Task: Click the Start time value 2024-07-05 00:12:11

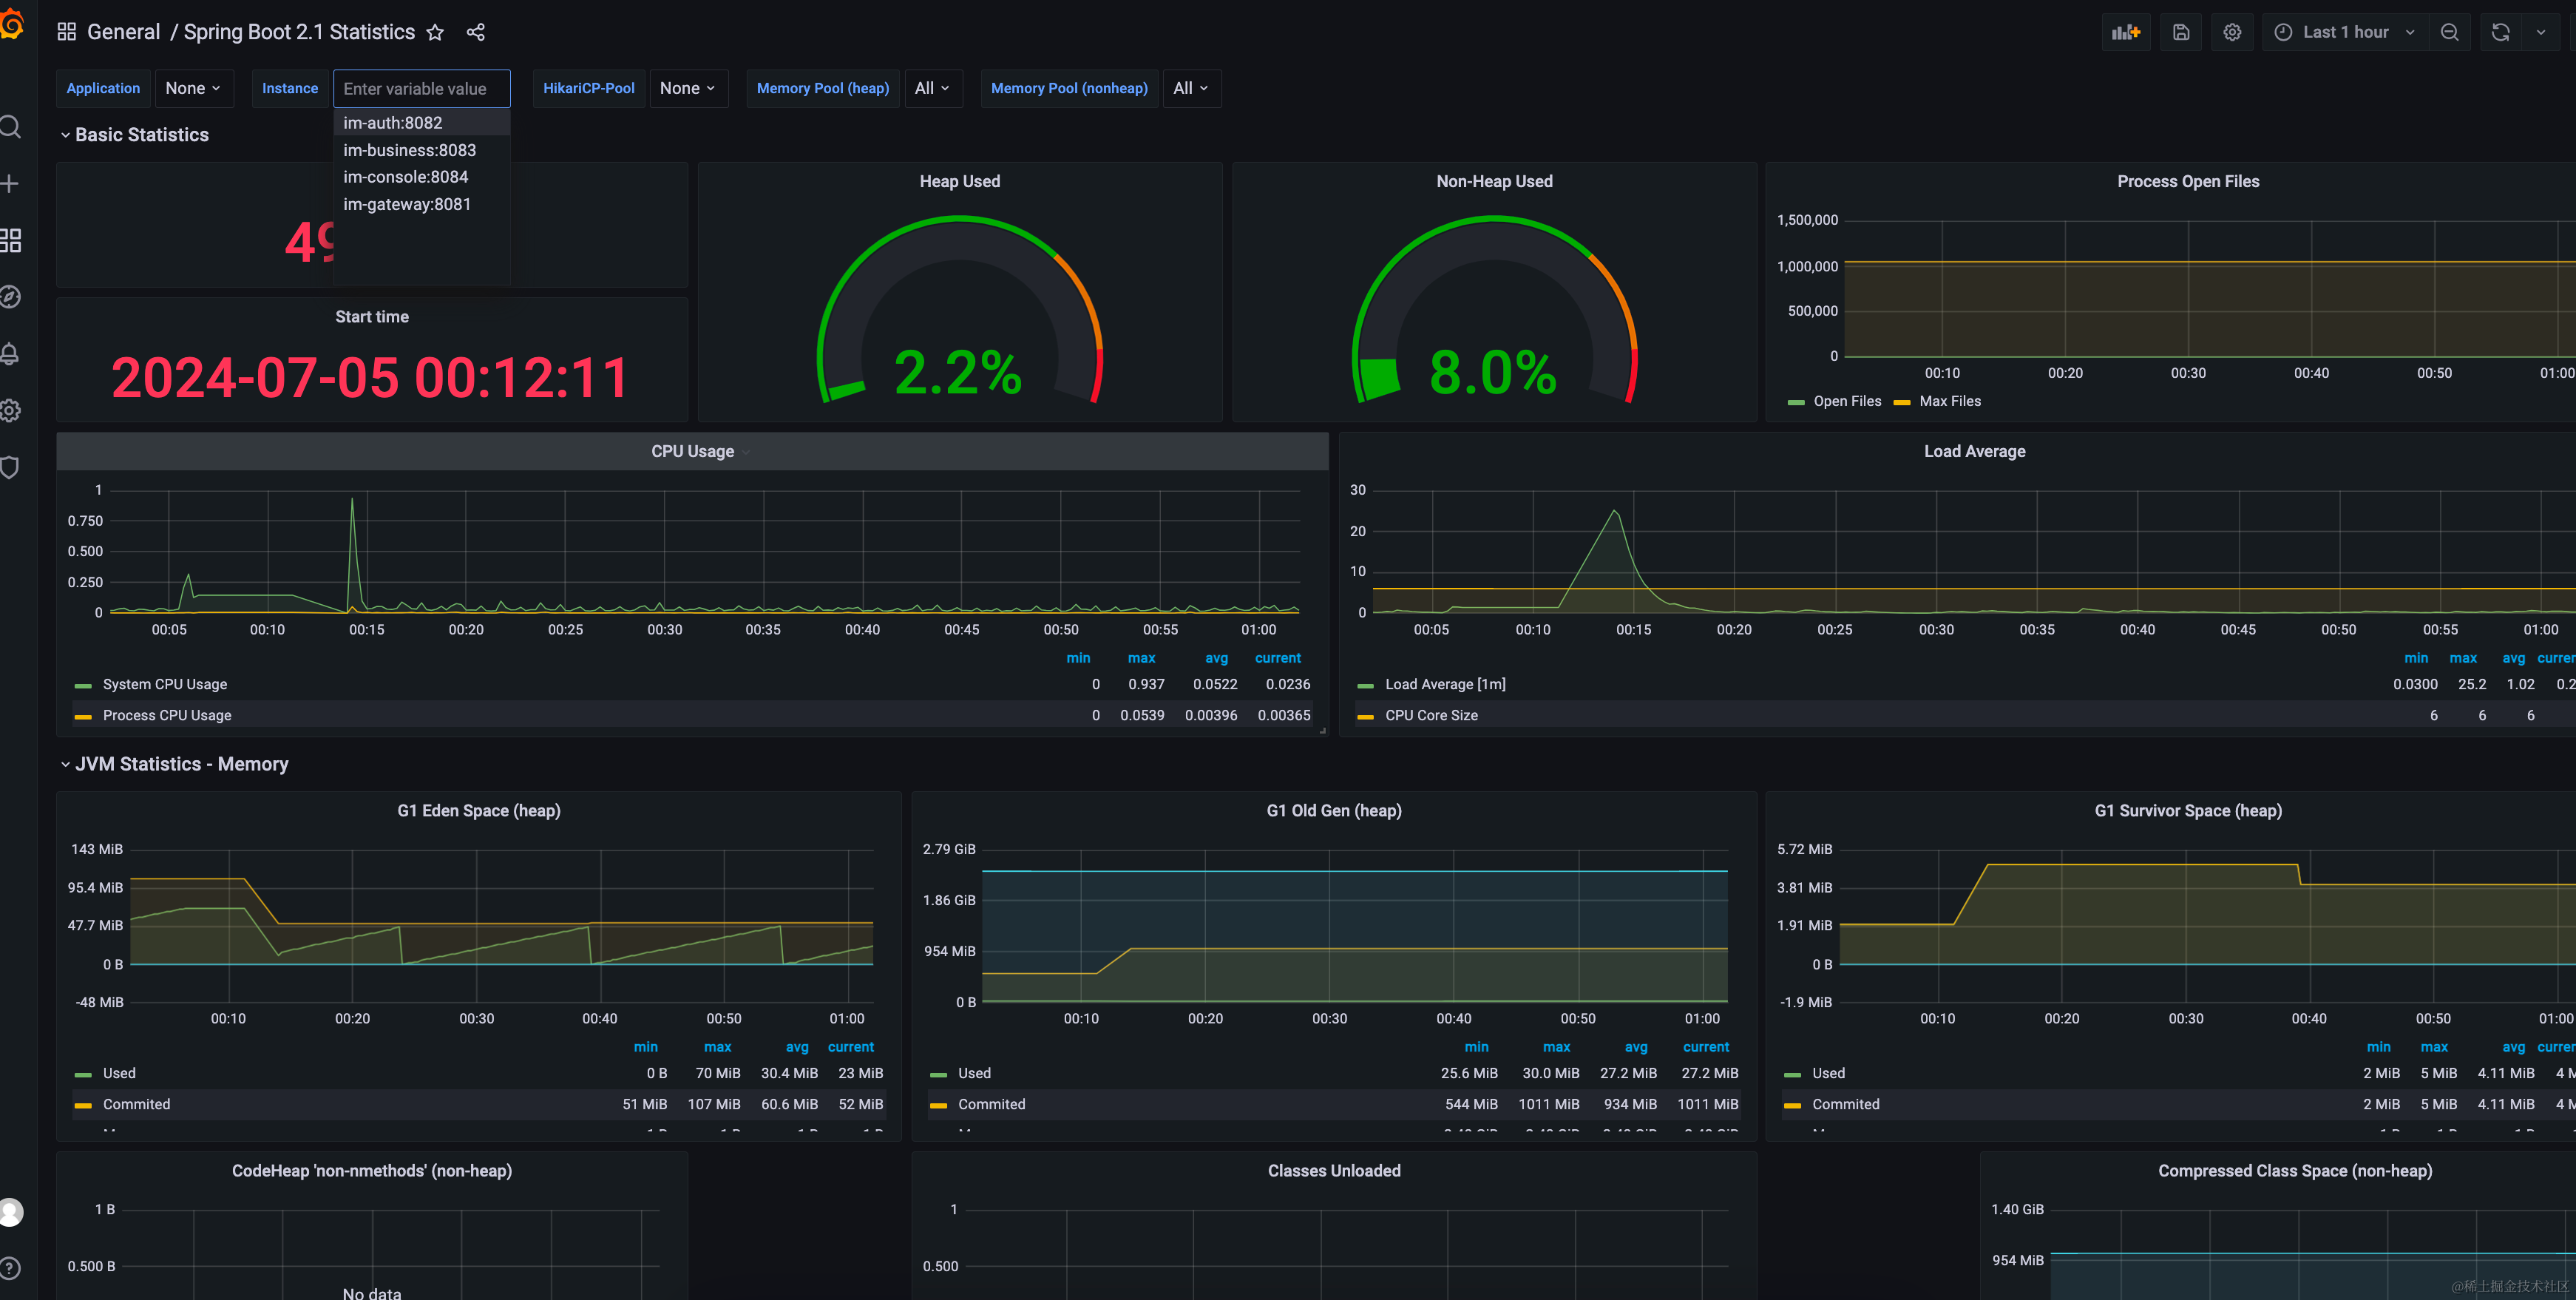Action: pos(371,378)
